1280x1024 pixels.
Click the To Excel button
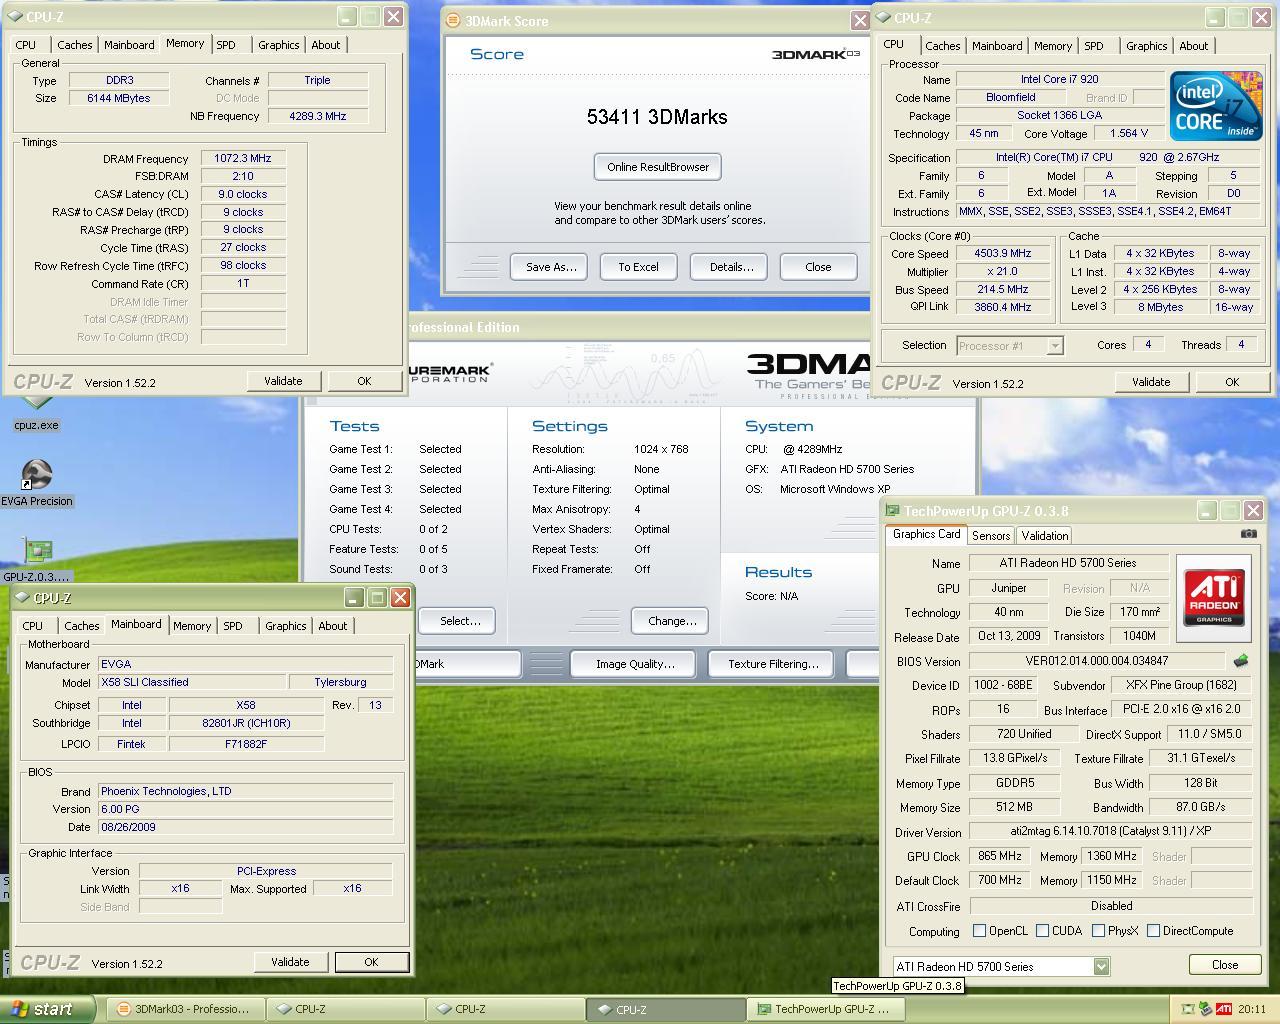(638, 267)
